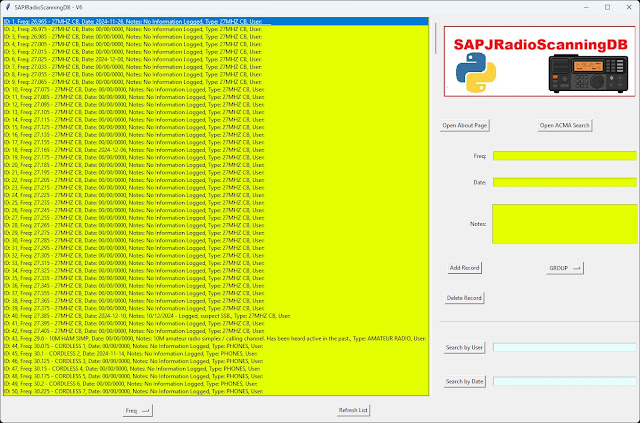Focus the Freq input field
640x423 pixels.
click(x=564, y=156)
